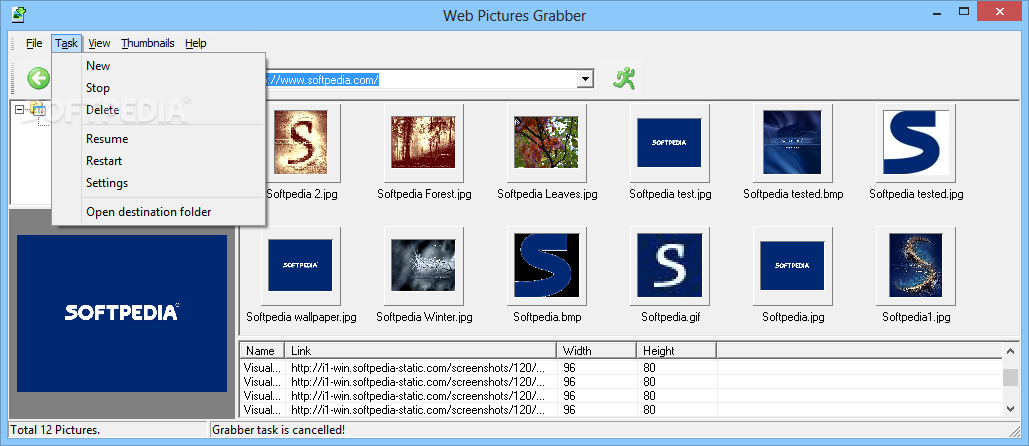The height and width of the screenshot is (446, 1029).
Task: Sort list by the Name column header
Action: (262, 350)
